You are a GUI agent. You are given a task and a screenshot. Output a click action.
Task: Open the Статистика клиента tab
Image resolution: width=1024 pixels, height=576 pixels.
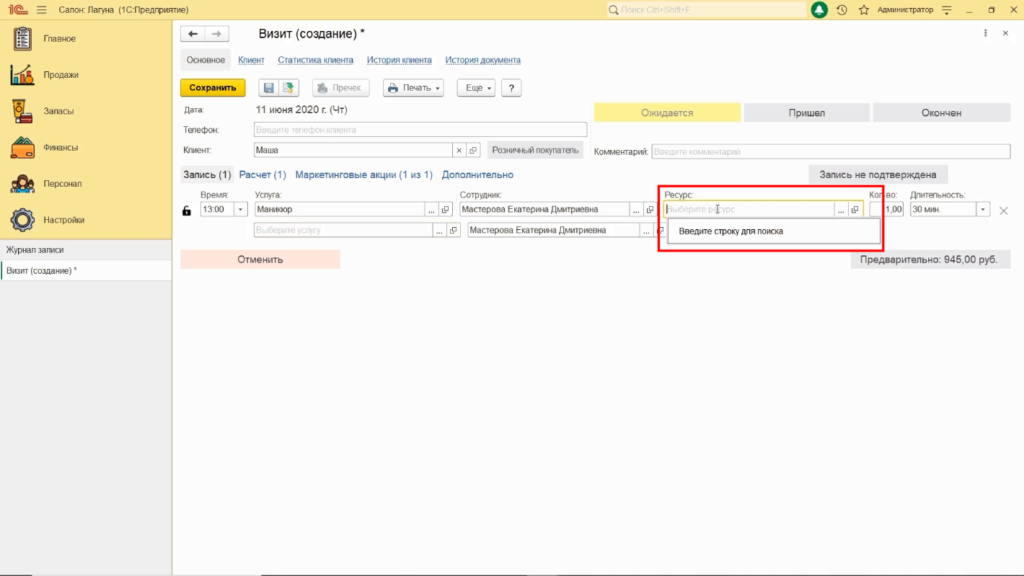[x=315, y=60]
